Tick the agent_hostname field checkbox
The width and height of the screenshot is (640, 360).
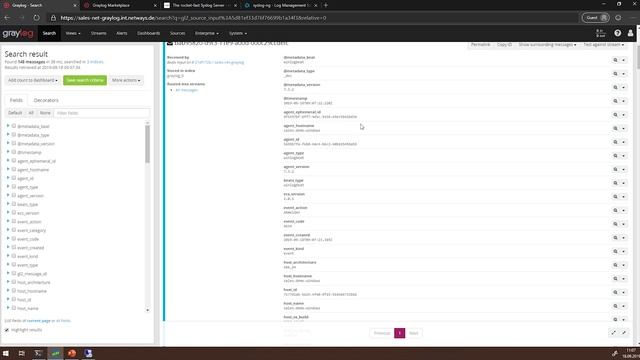point(14,169)
